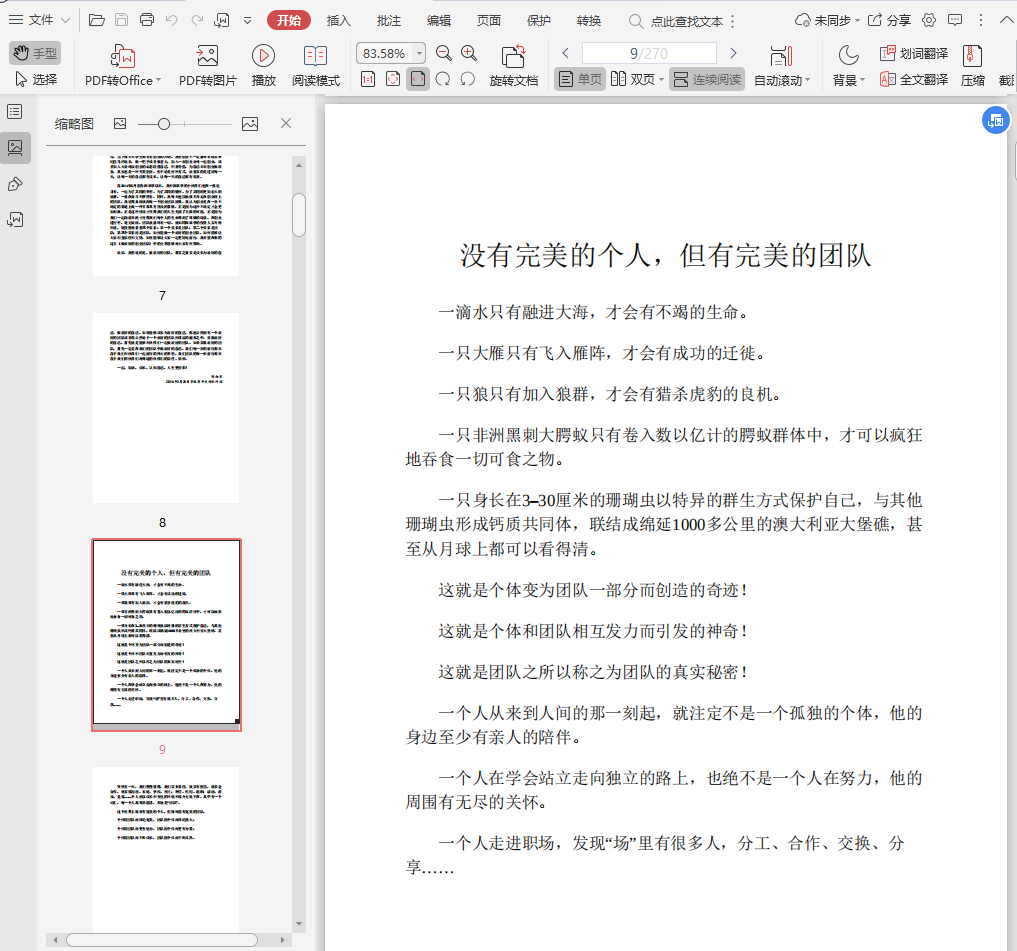This screenshot has width=1017, height=951.
Task: Click the zoom out magnifier icon
Action: [x=444, y=53]
